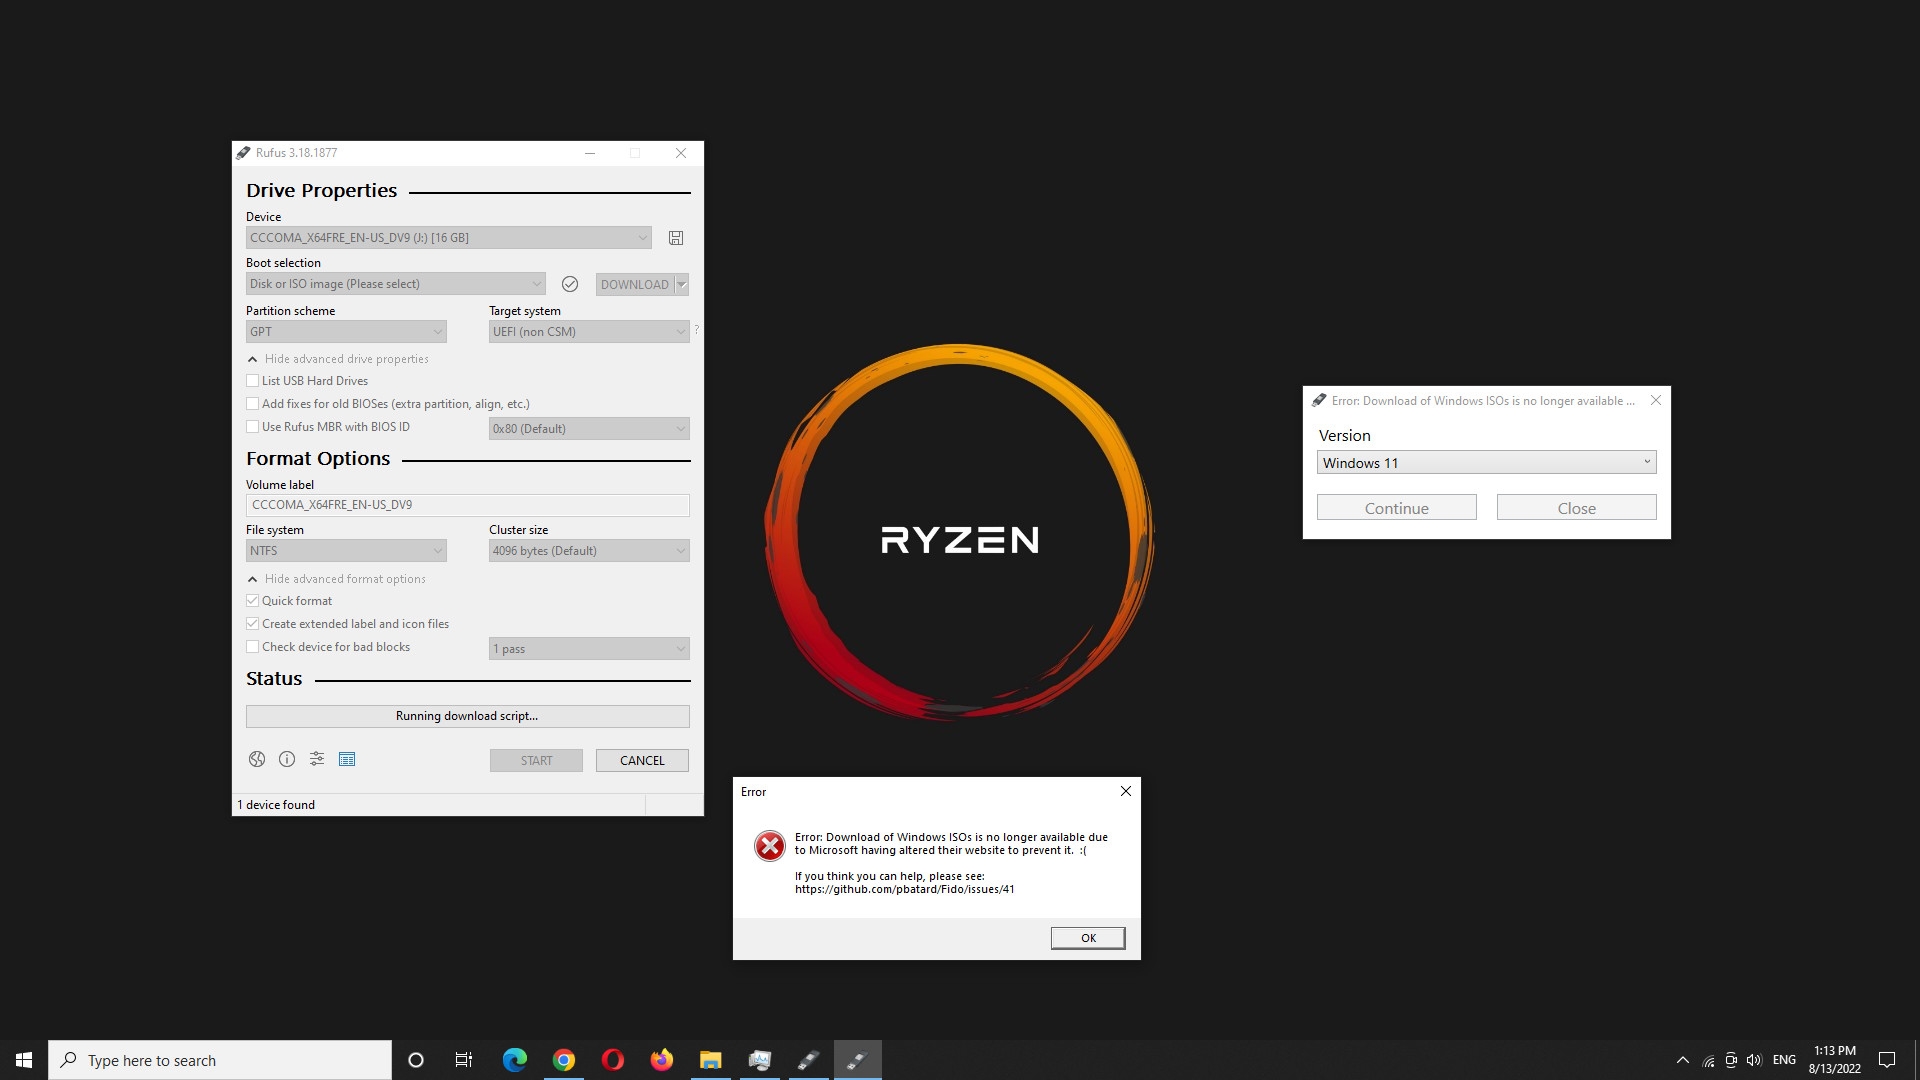Expand the Windows 11 version dropdown
The image size is (1920, 1080).
[x=1646, y=462]
